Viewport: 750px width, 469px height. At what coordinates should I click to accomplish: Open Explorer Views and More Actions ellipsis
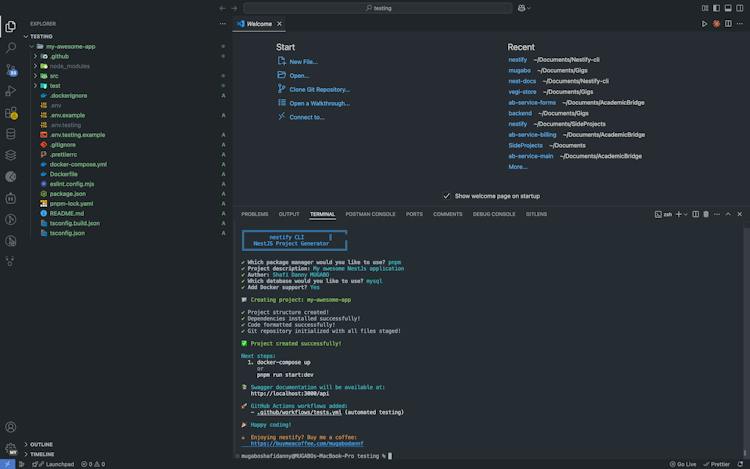(223, 23)
